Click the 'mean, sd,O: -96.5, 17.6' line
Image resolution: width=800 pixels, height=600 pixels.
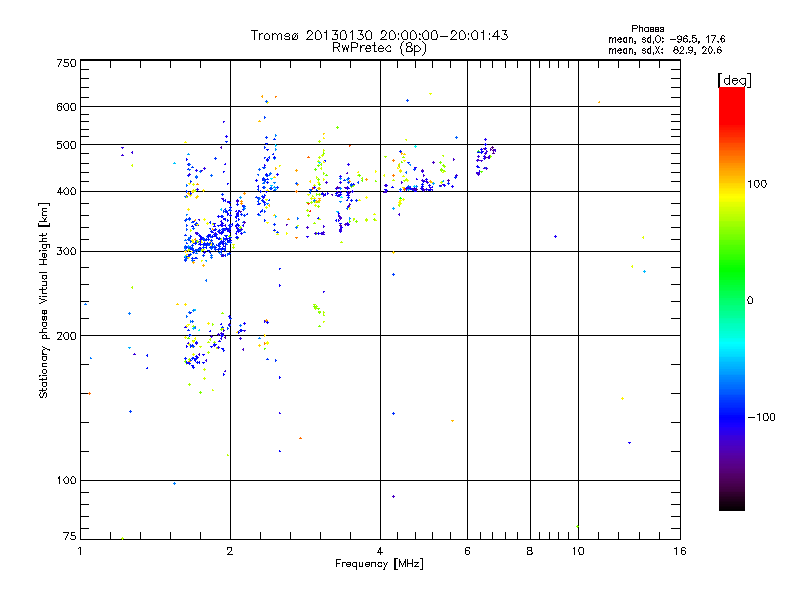coord(666,39)
